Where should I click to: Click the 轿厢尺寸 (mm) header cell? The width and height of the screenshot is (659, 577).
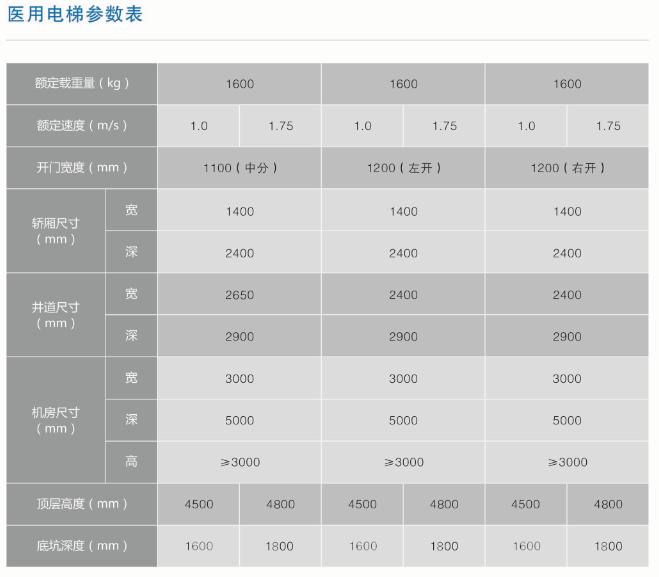tap(56, 231)
